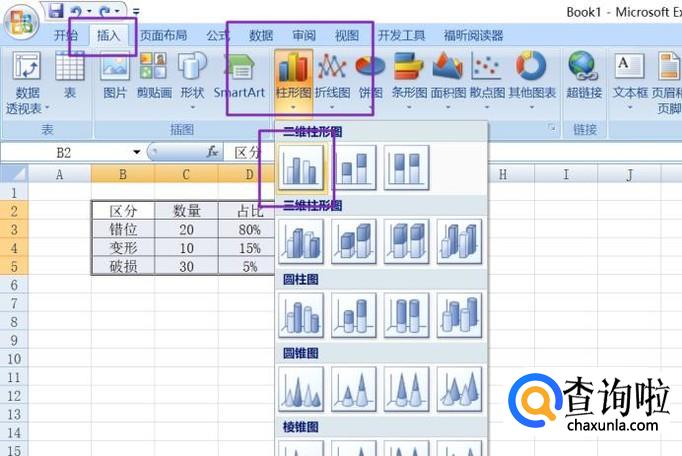Click the Save icon in quick access toolbar
This screenshot has height=456, width=682.
coord(56,11)
